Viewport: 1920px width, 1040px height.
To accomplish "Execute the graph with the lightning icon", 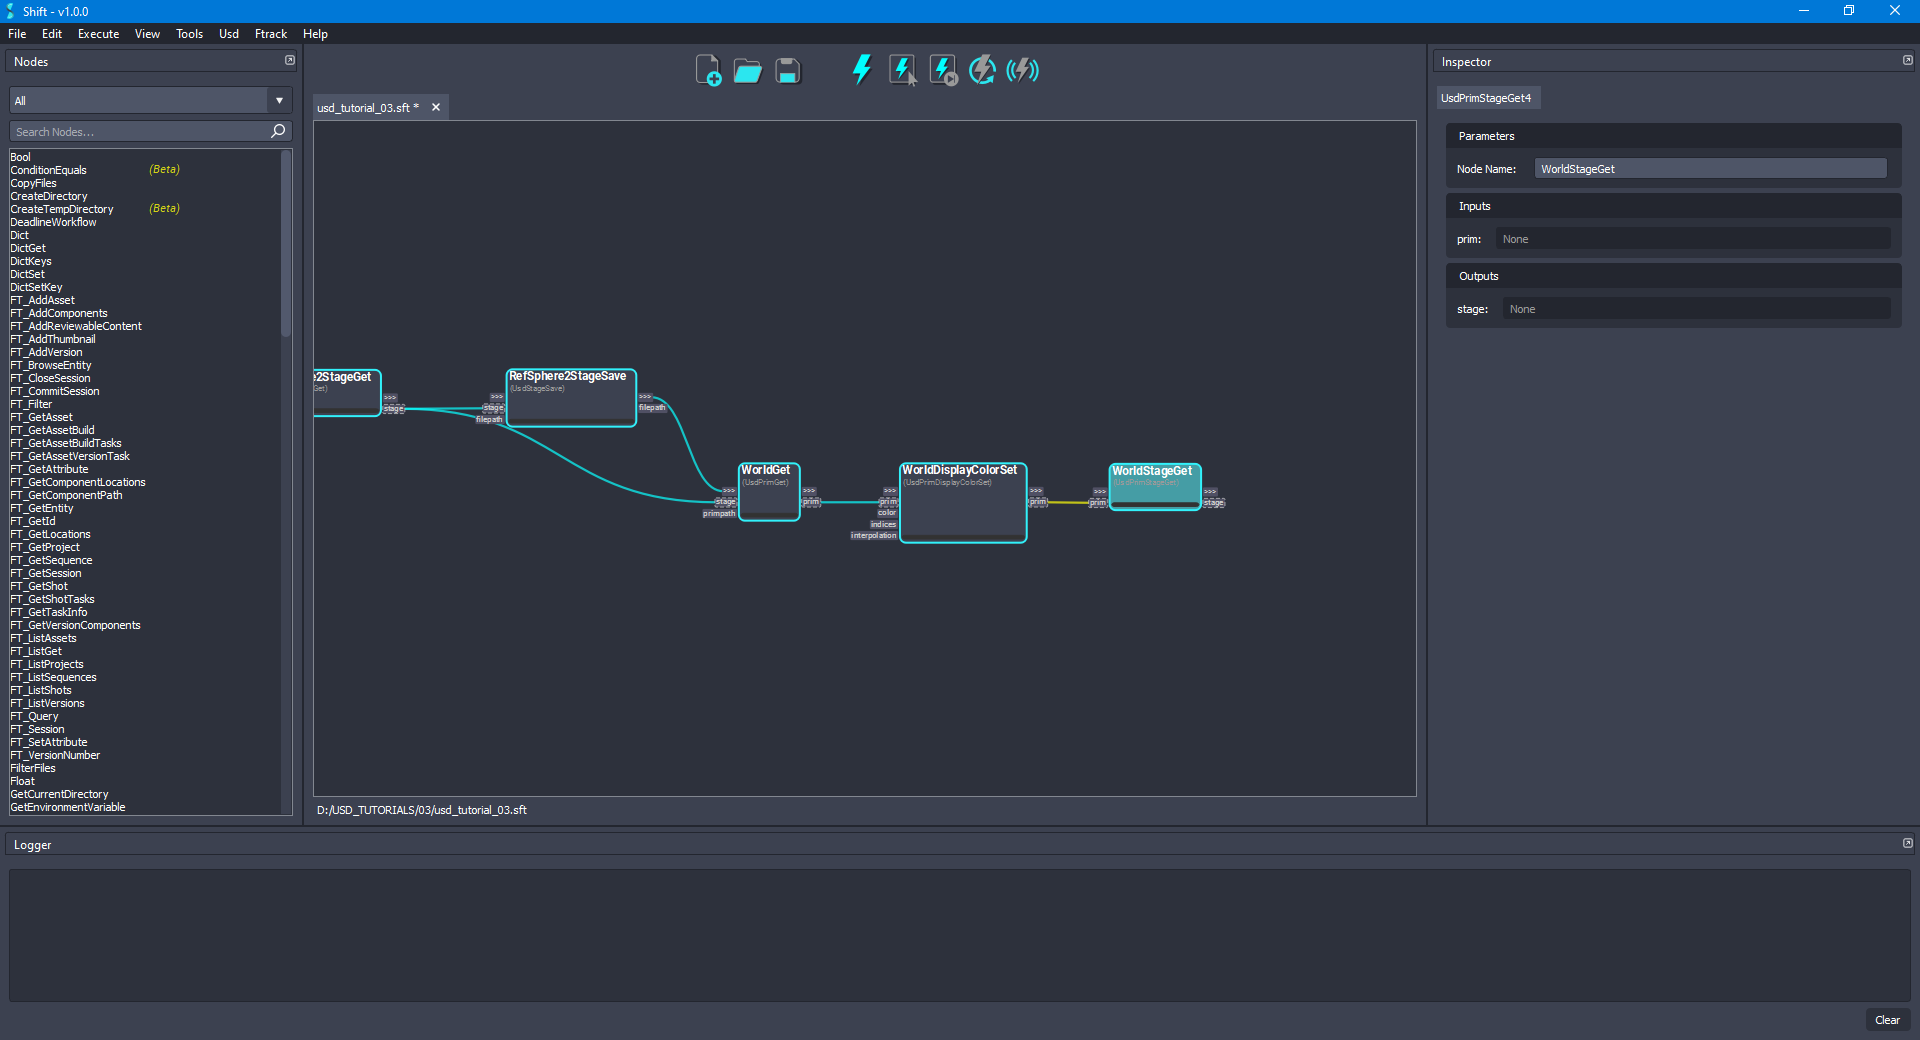I will pos(862,70).
